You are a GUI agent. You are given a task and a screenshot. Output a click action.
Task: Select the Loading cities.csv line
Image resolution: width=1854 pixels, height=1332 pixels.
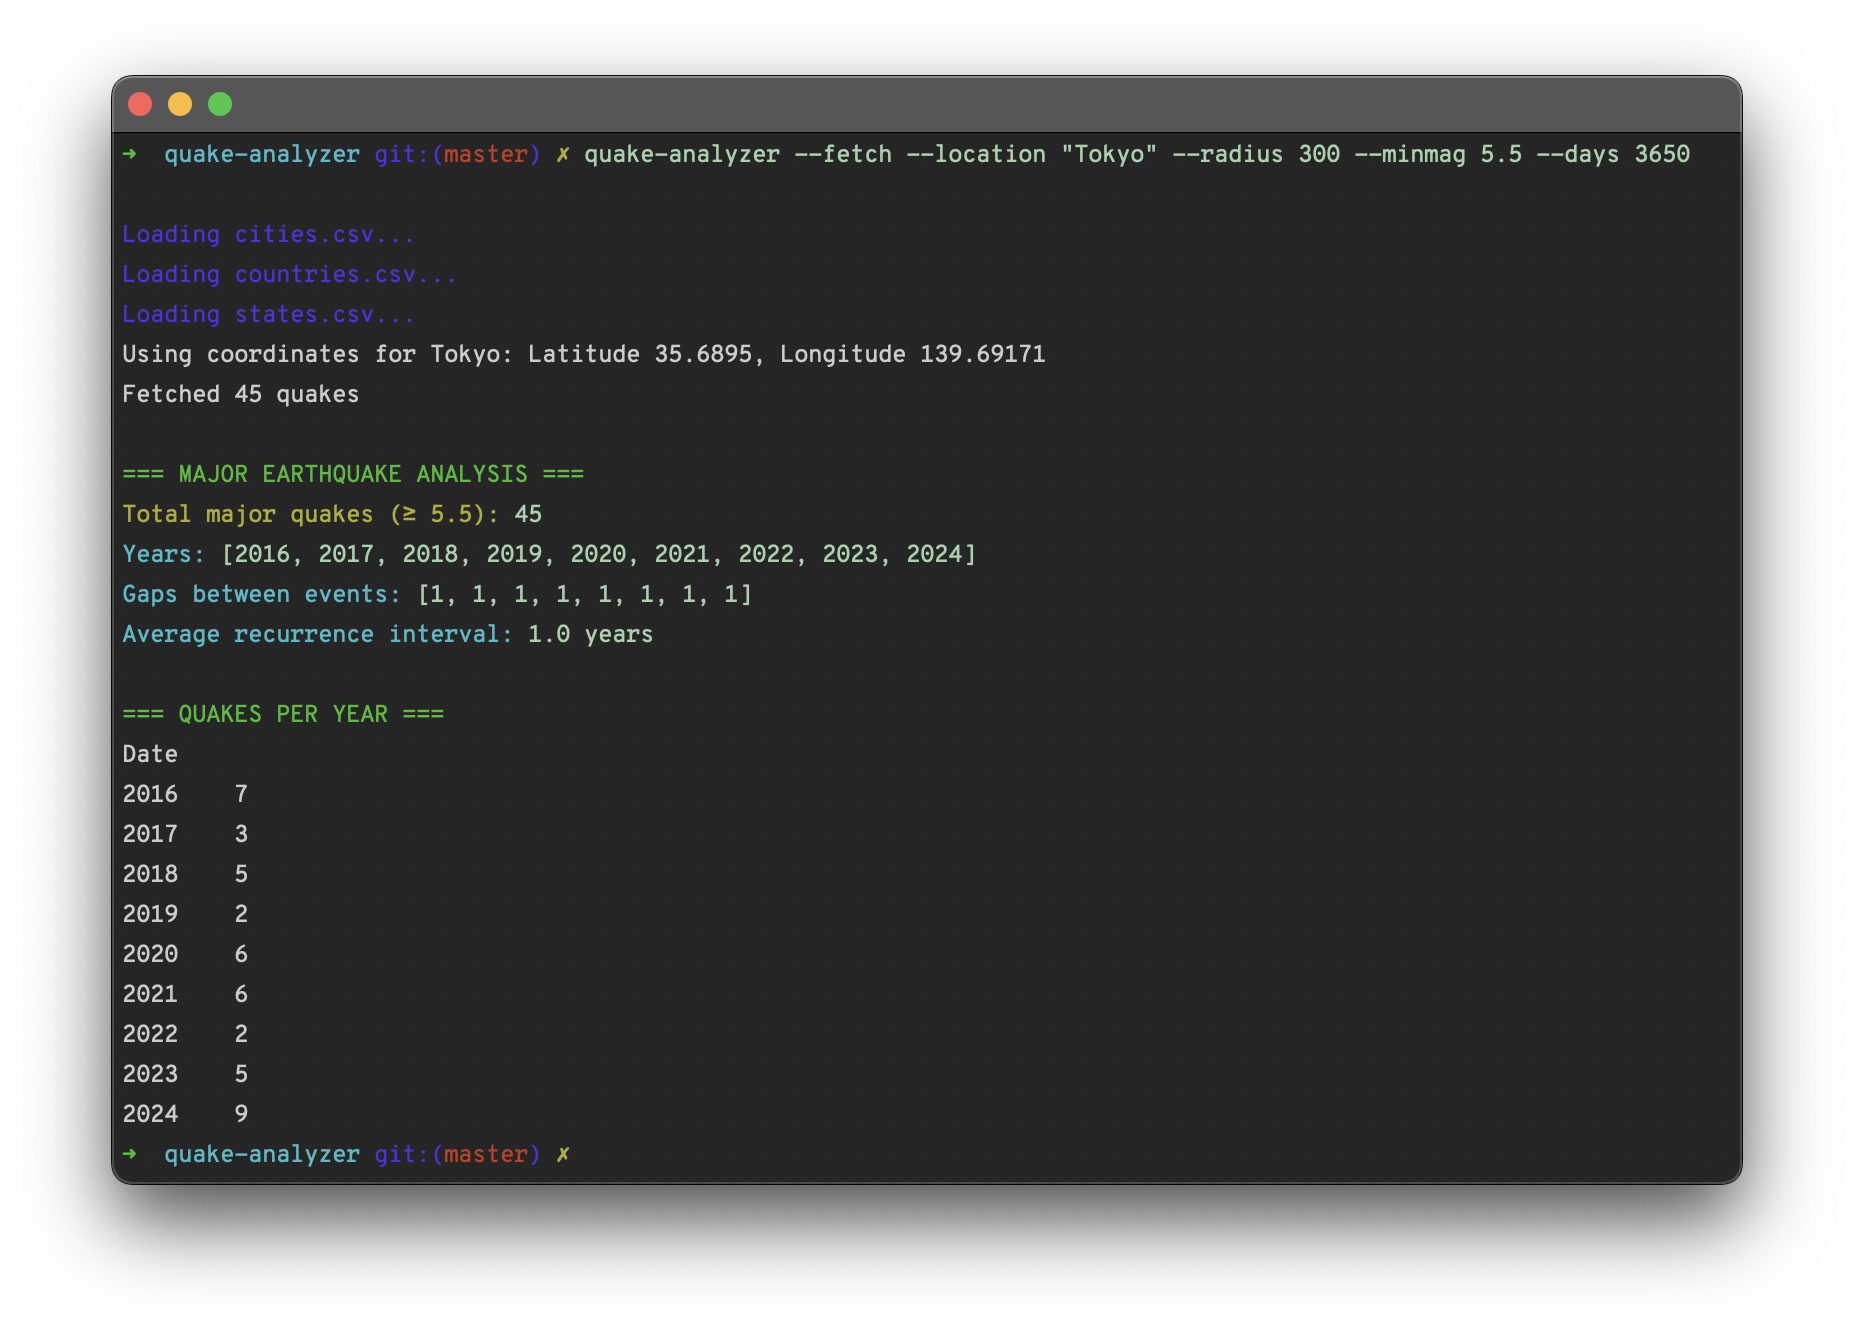coord(268,234)
